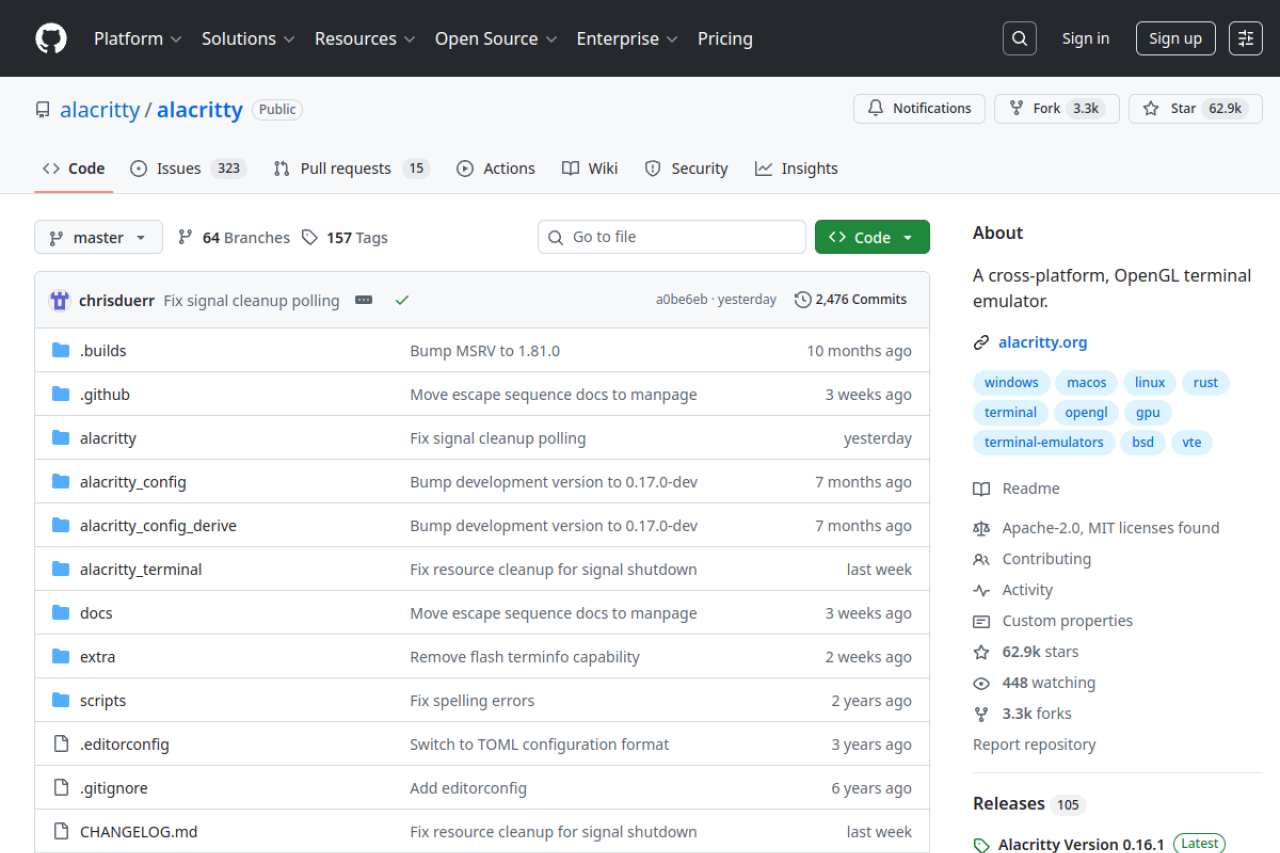Click the commit history clock icon
The image size is (1280, 853).
(x=802, y=299)
